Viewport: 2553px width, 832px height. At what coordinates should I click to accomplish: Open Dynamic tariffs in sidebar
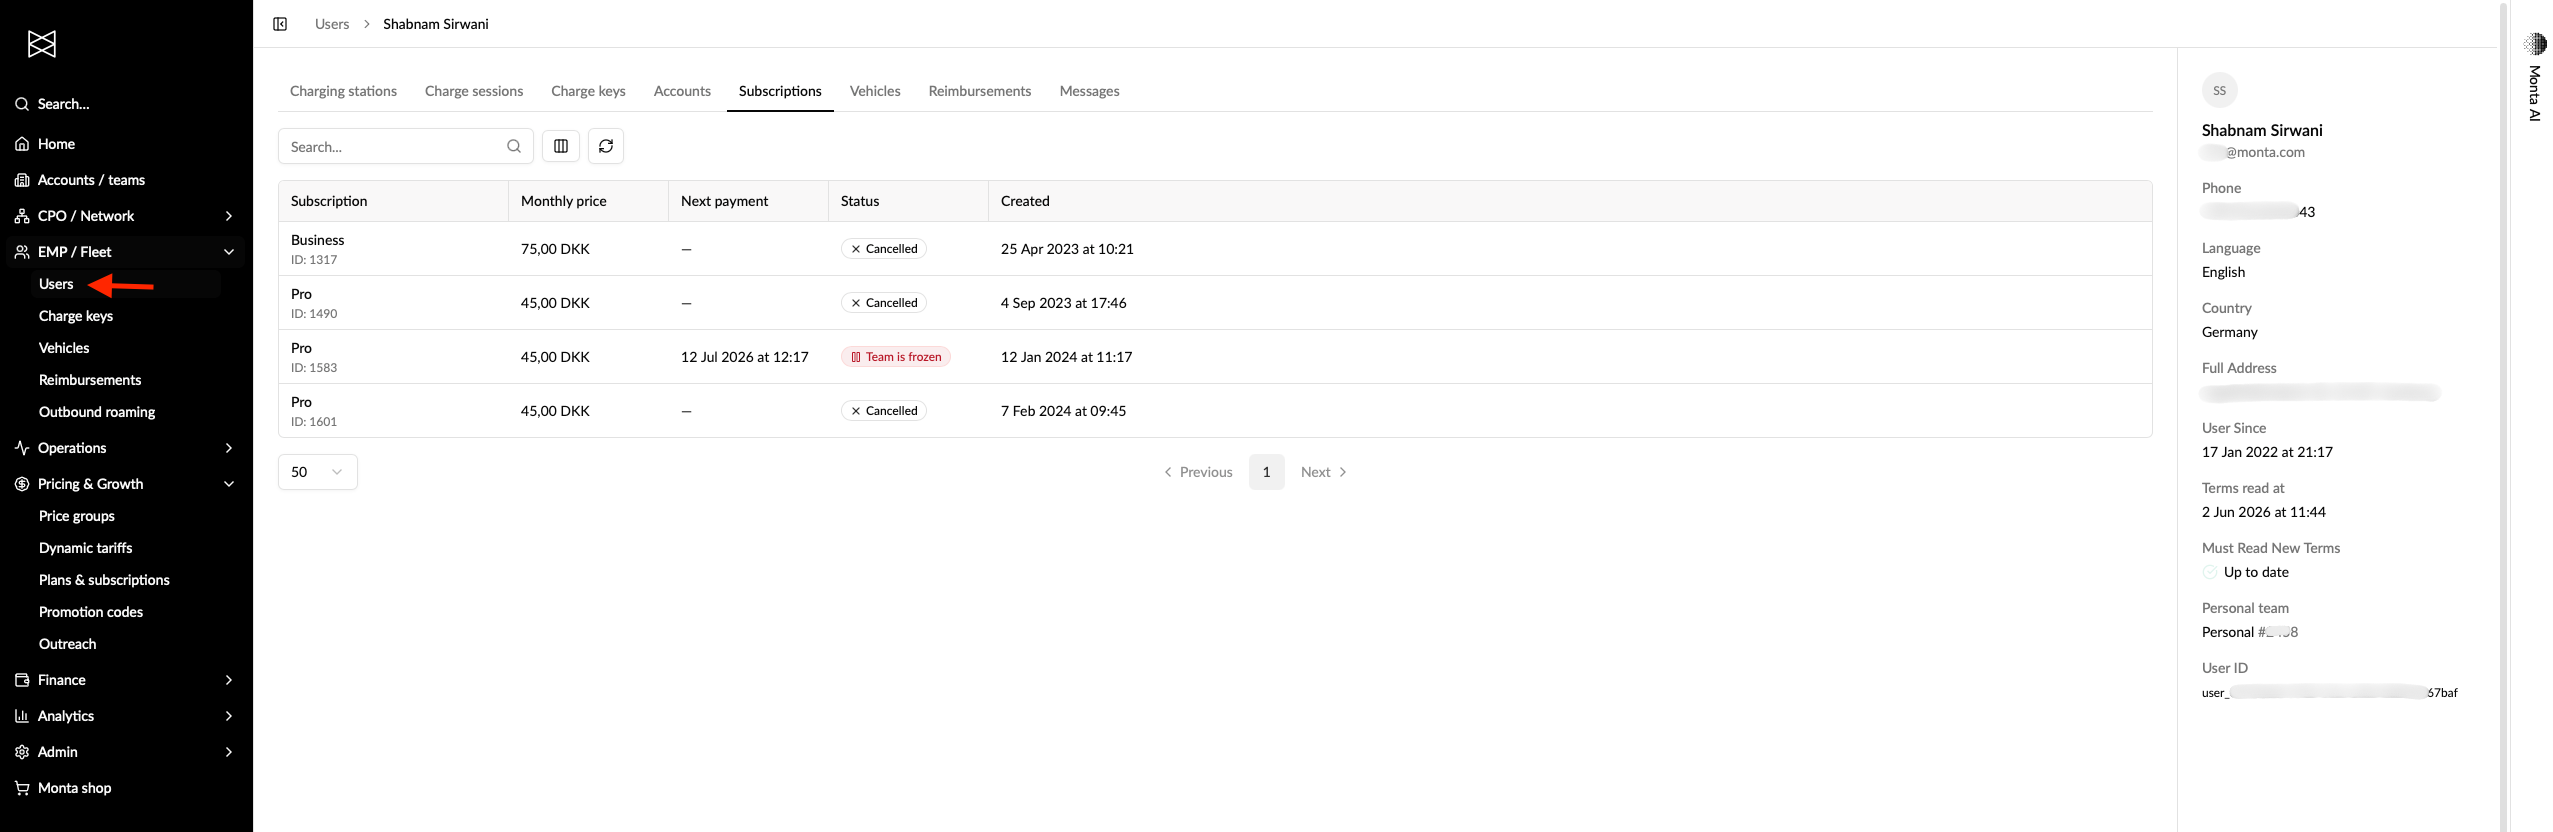pos(86,548)
